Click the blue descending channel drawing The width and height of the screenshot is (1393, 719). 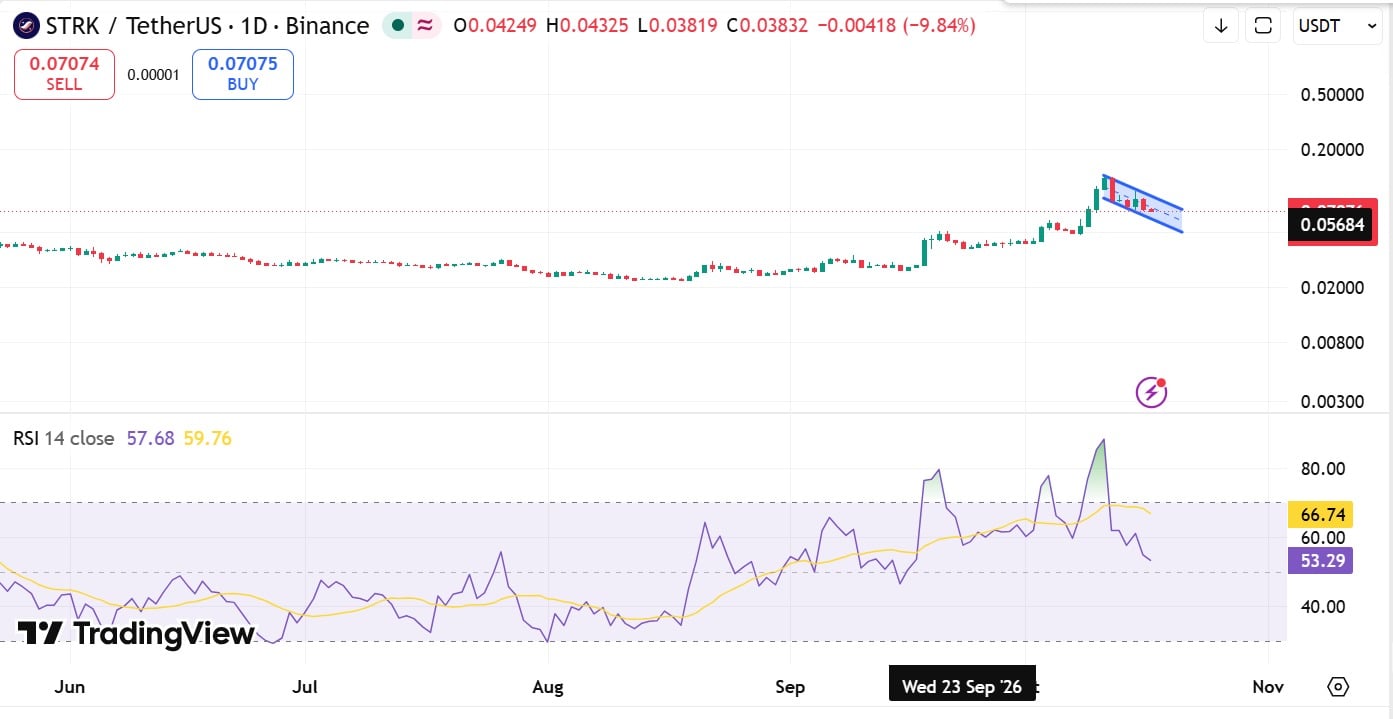point(1143,204)
